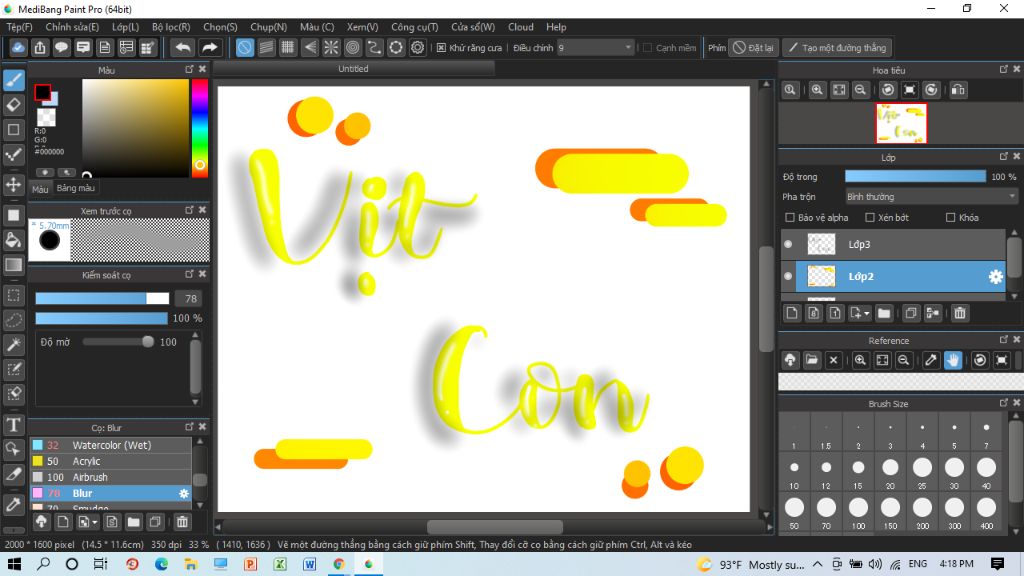Enable the crisscross grid snap
This screenshot has width=1024, height=576.
[287, 48]
